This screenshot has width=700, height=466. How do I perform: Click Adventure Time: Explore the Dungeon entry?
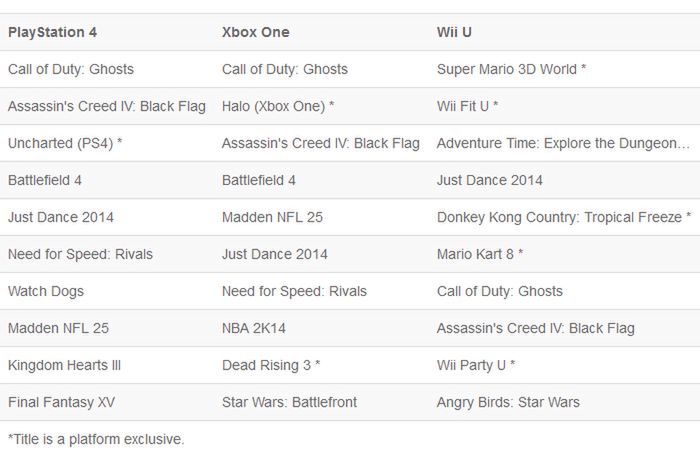(563, 143)
